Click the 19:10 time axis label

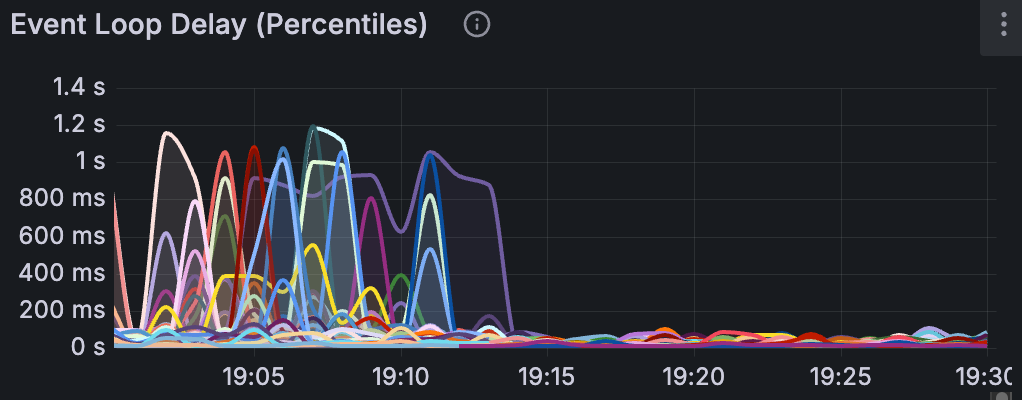[x=401, y=376]
